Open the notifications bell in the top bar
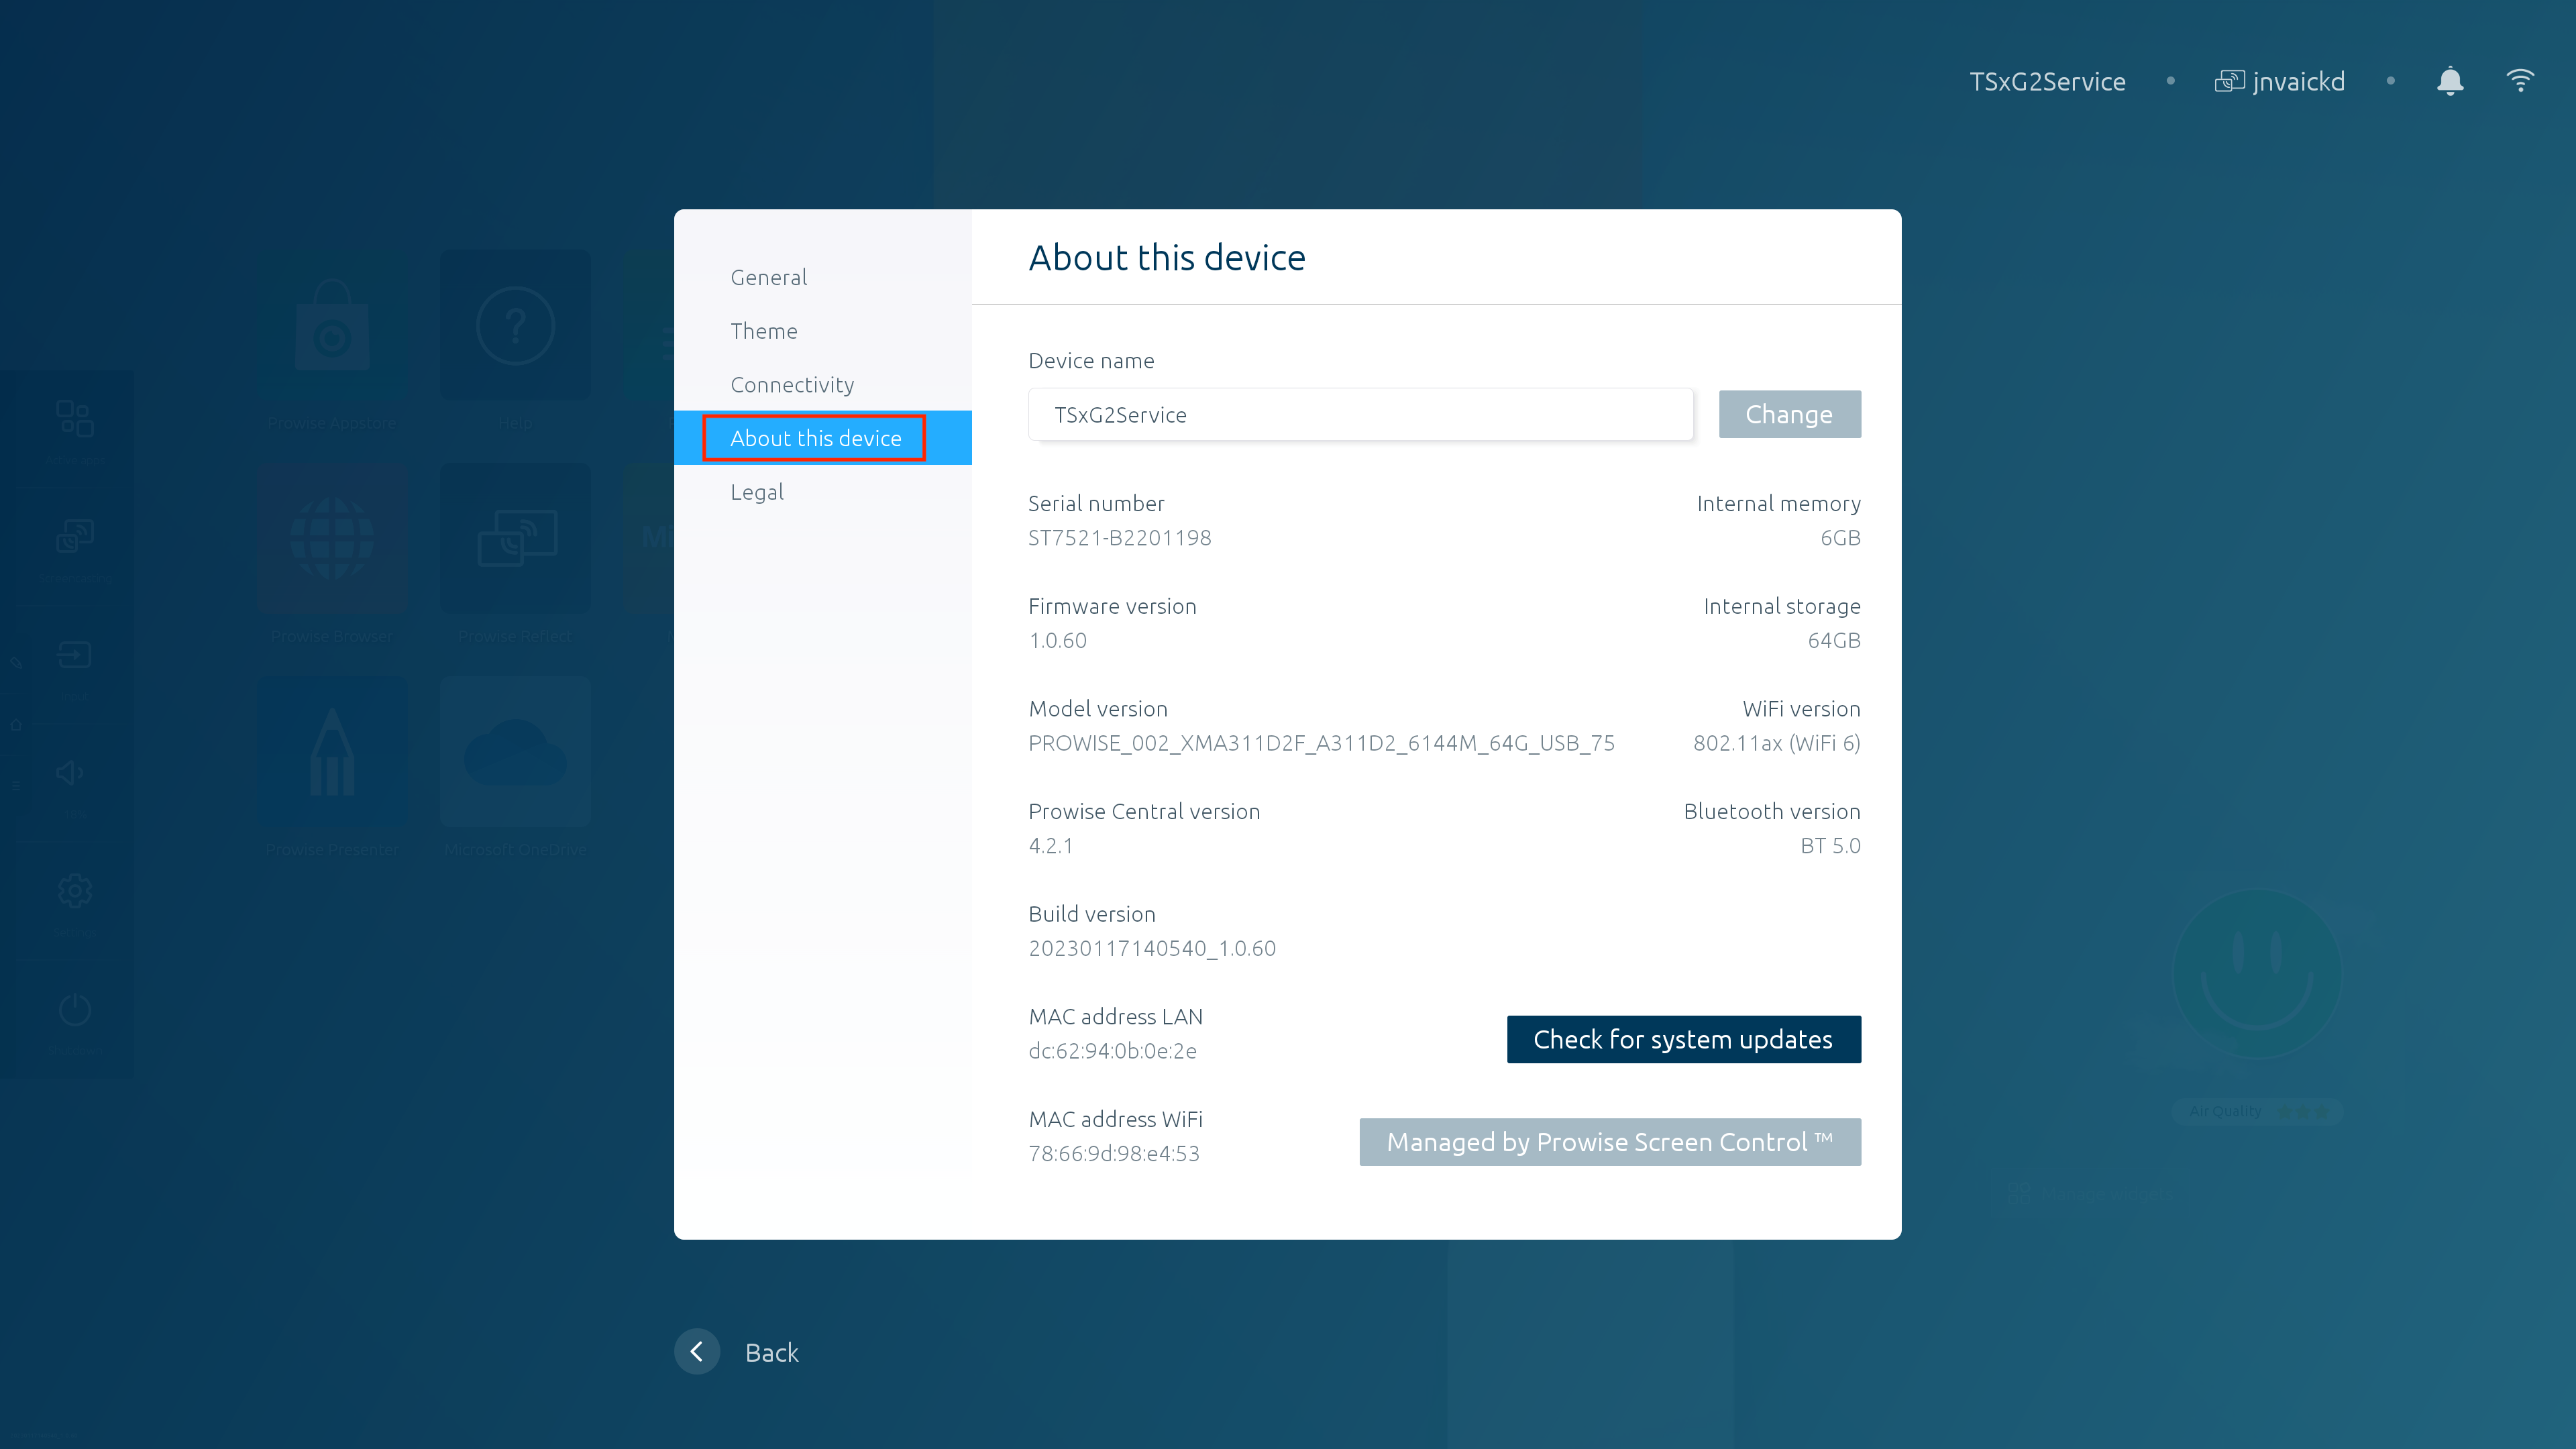Image resolution: width=2576 pixels, height=1449 pixels. click(x=2450, y=81)
